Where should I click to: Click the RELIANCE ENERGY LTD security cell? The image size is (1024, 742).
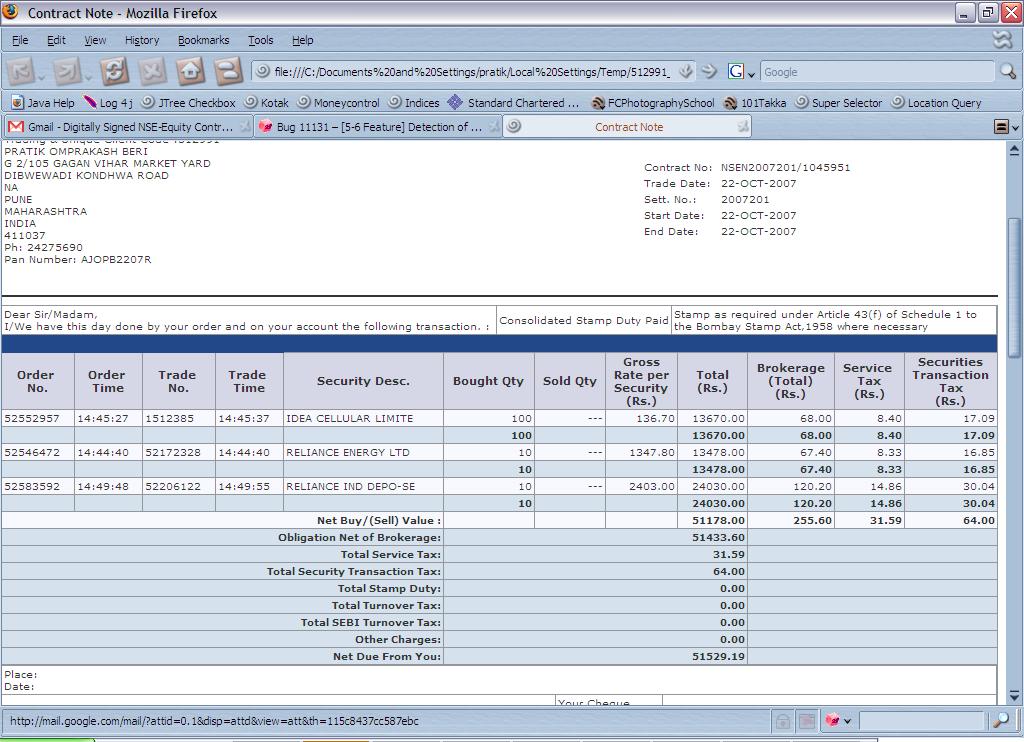[x=363, y=452]
